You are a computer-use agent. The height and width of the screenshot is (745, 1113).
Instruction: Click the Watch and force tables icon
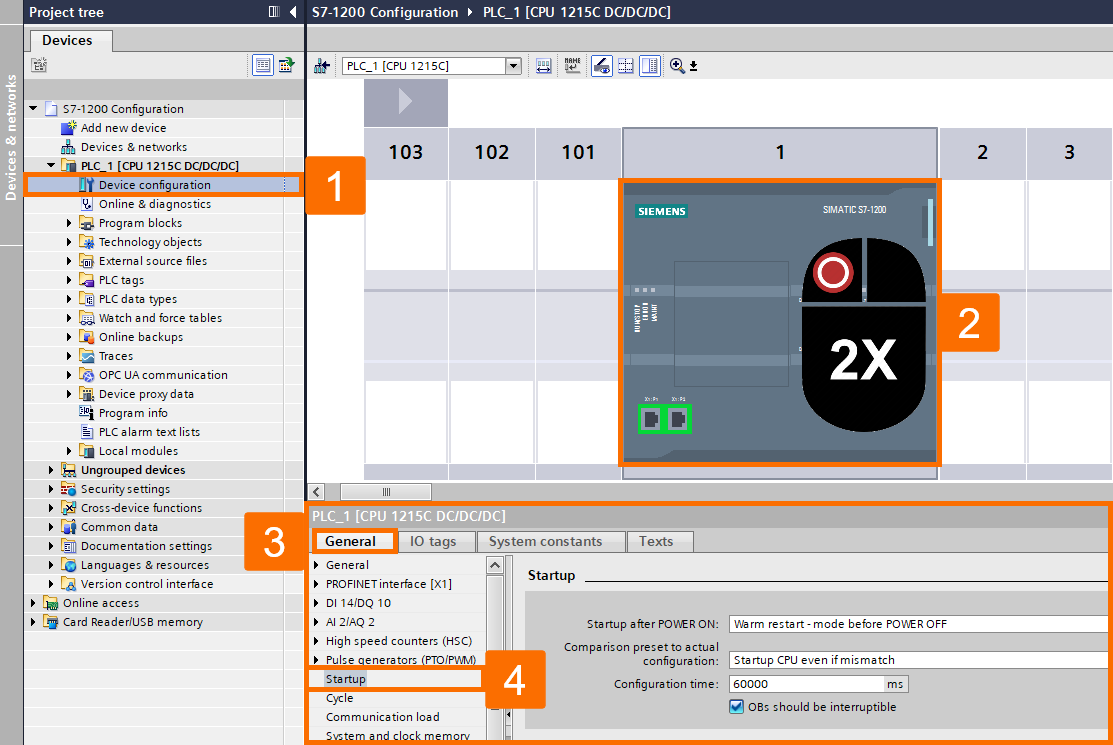[87, 318]
